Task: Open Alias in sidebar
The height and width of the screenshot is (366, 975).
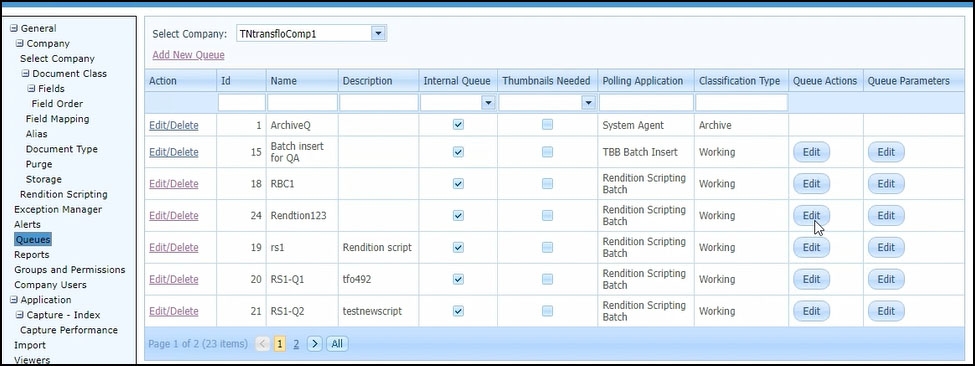Action: click(36, 134)
